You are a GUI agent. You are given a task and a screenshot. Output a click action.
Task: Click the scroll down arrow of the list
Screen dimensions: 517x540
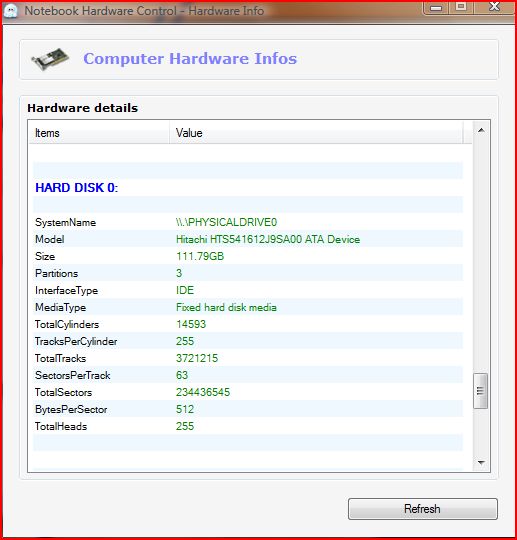tap(482, 463)
